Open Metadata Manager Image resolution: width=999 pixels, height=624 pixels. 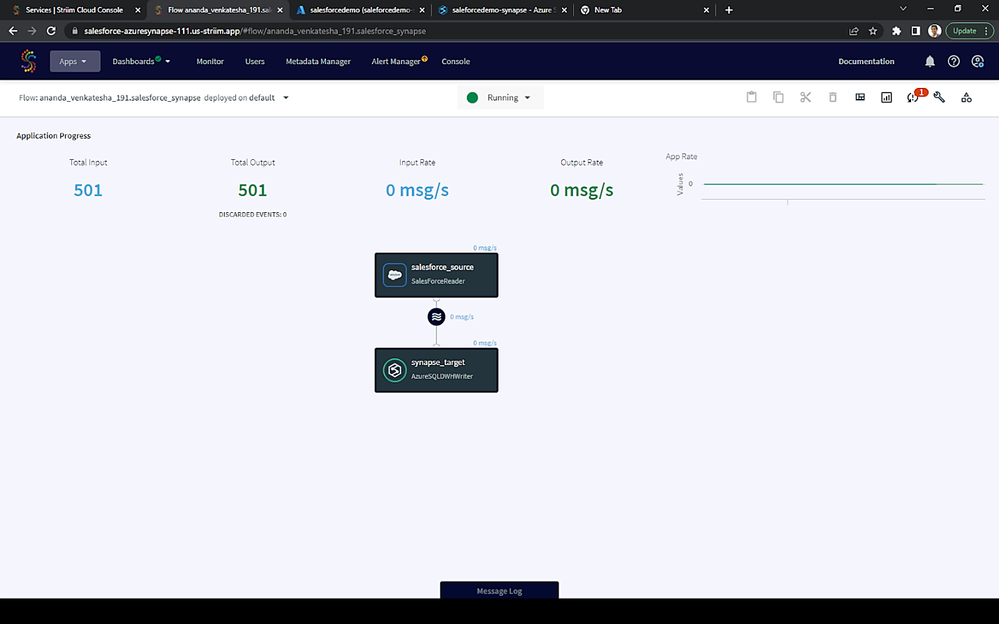tap(318, 61)
